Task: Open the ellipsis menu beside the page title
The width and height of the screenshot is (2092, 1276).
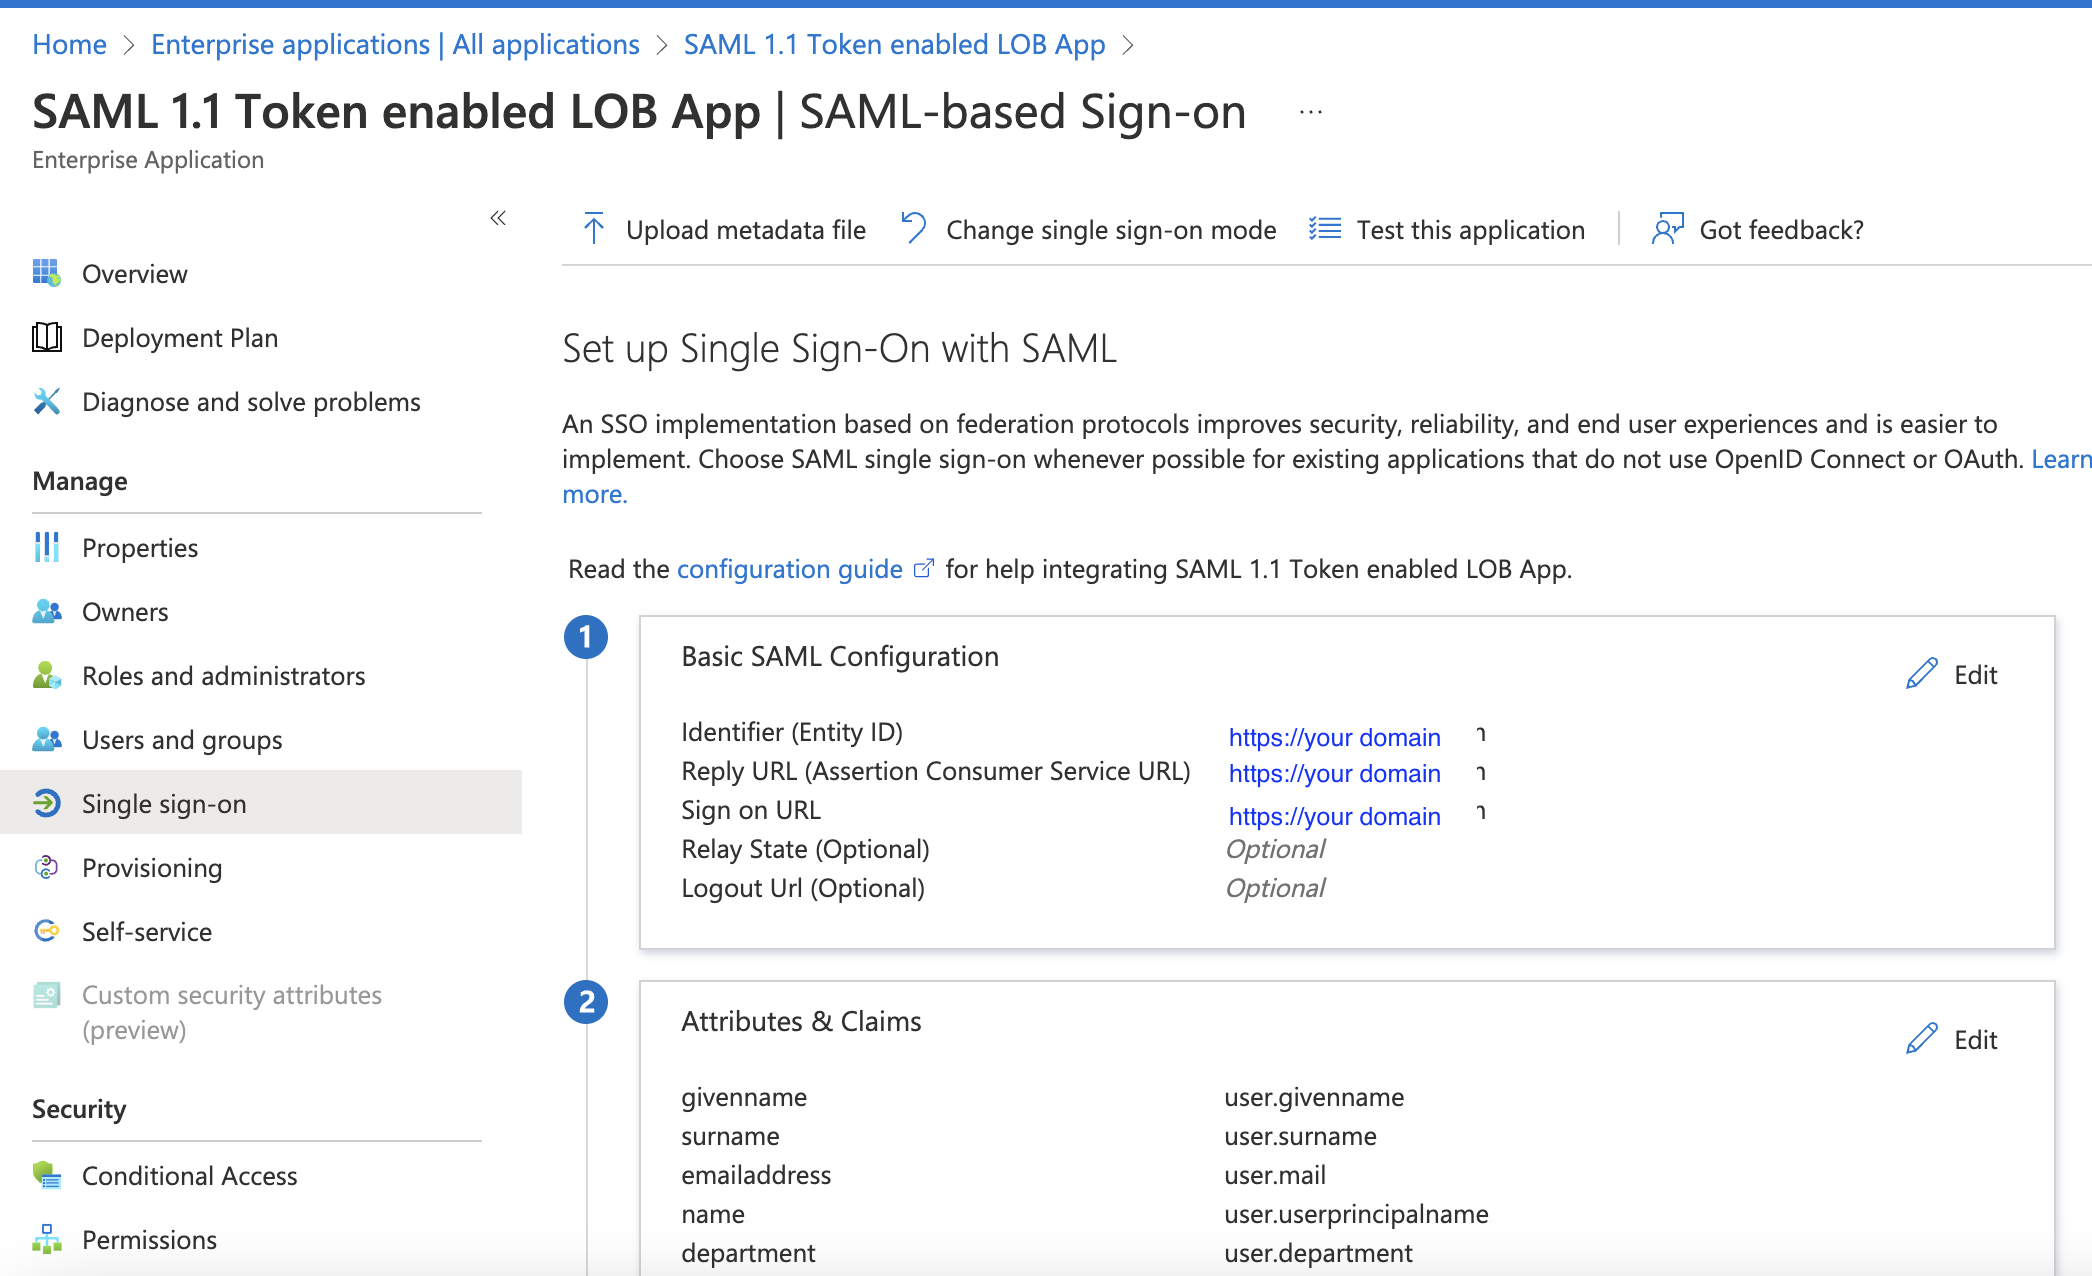Action: click(1310, 113)
